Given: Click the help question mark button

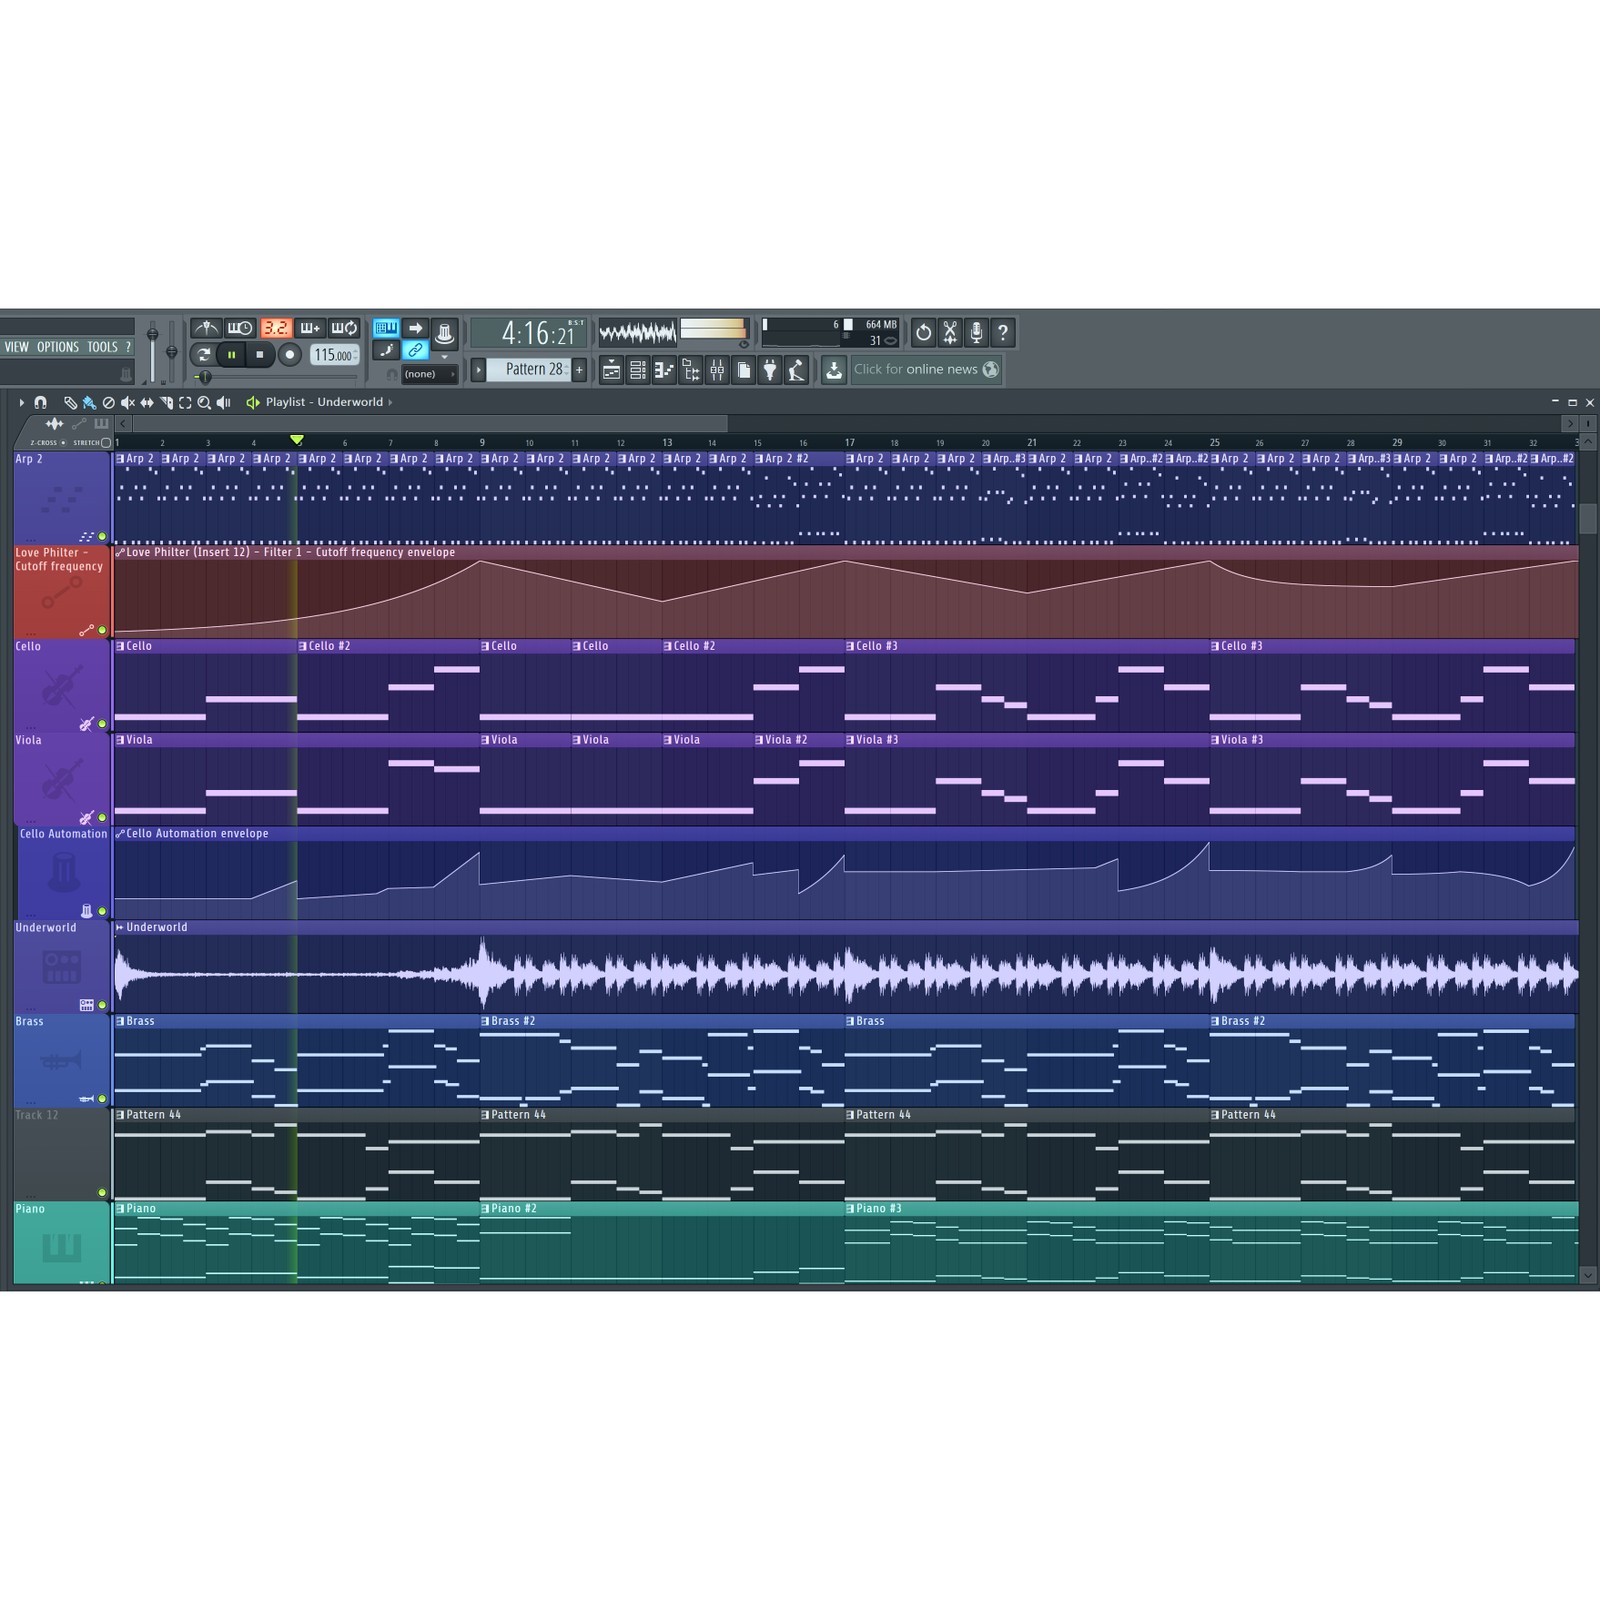Looking at the screenshot, I should [1003, 333].
